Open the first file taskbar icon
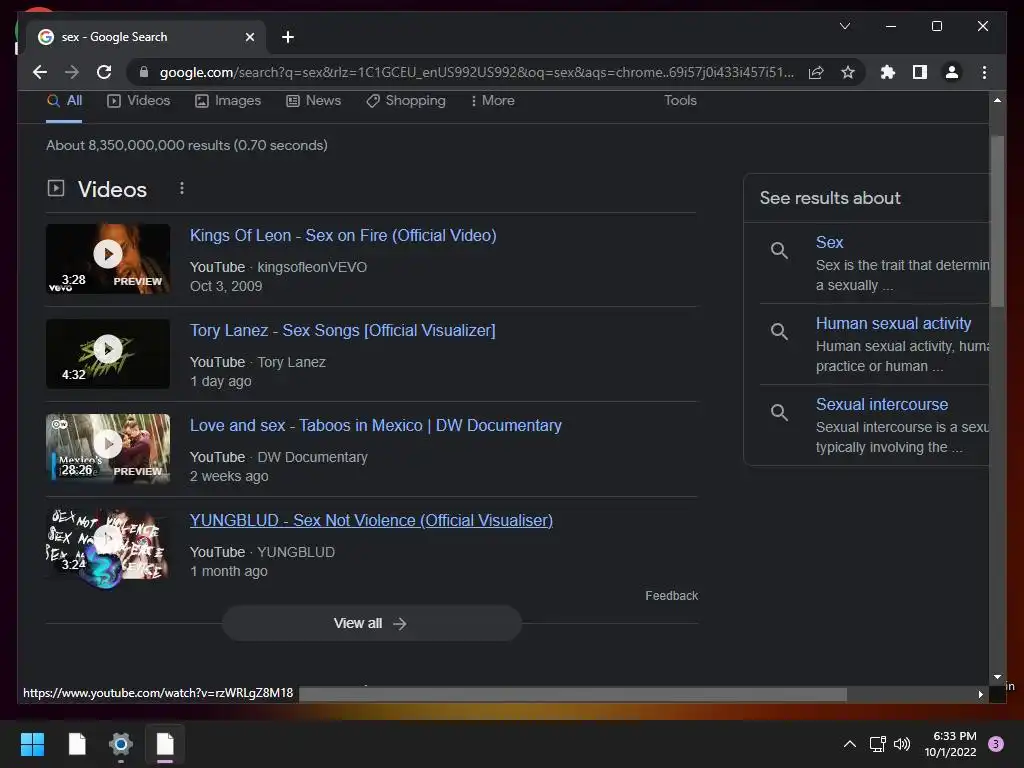 tap(77, 744)
